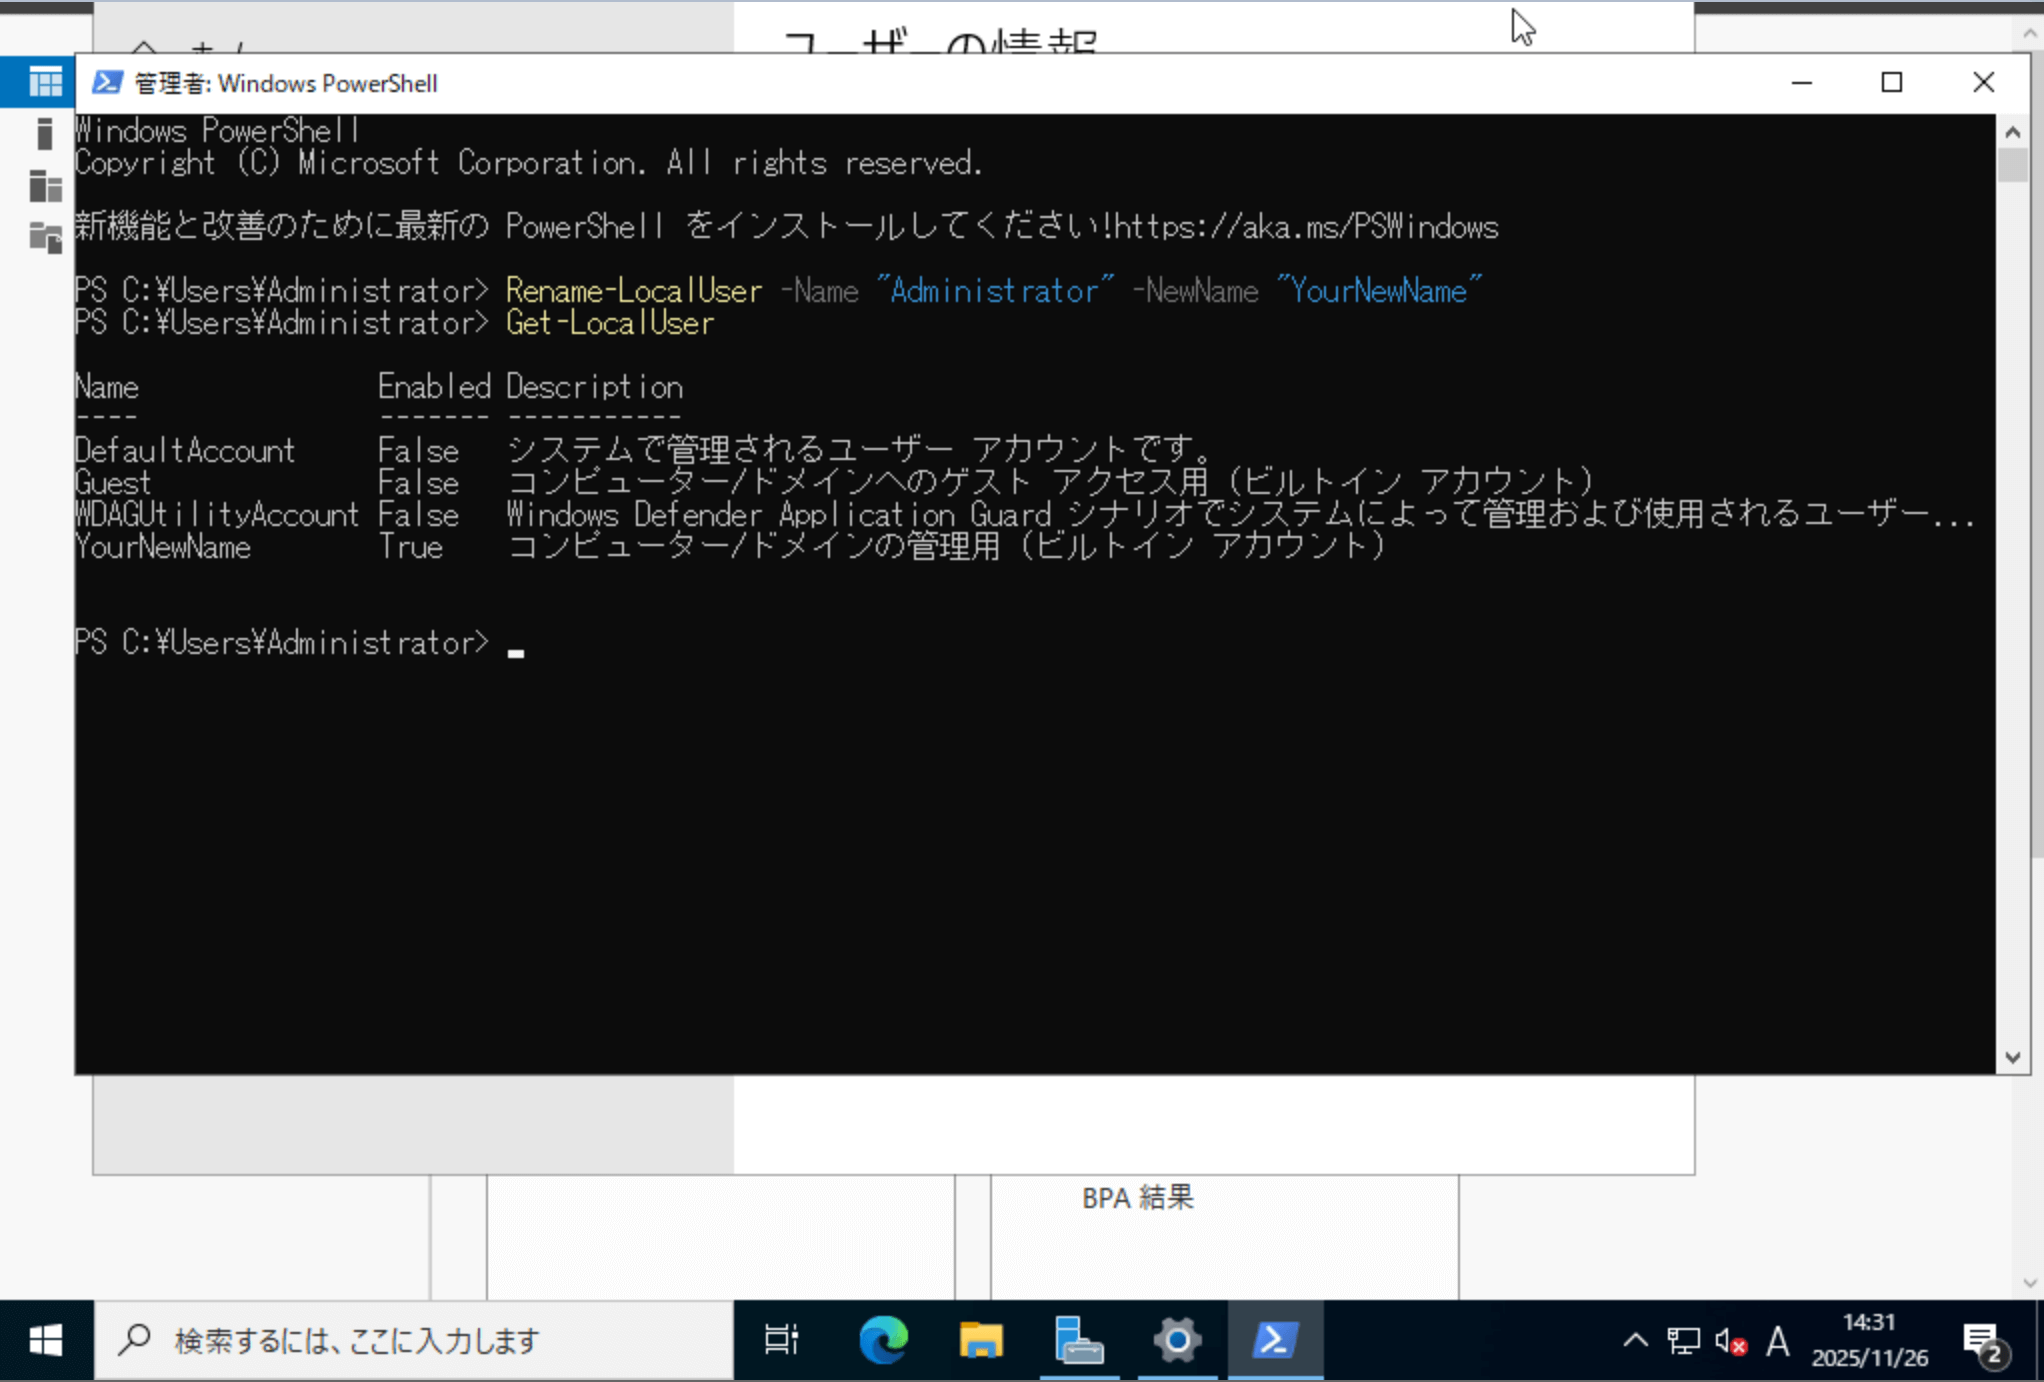Open network status tray icon
The height and width of the screenshot is (1382, 2044).
pyautogui.click(x=1683, y=1341)
